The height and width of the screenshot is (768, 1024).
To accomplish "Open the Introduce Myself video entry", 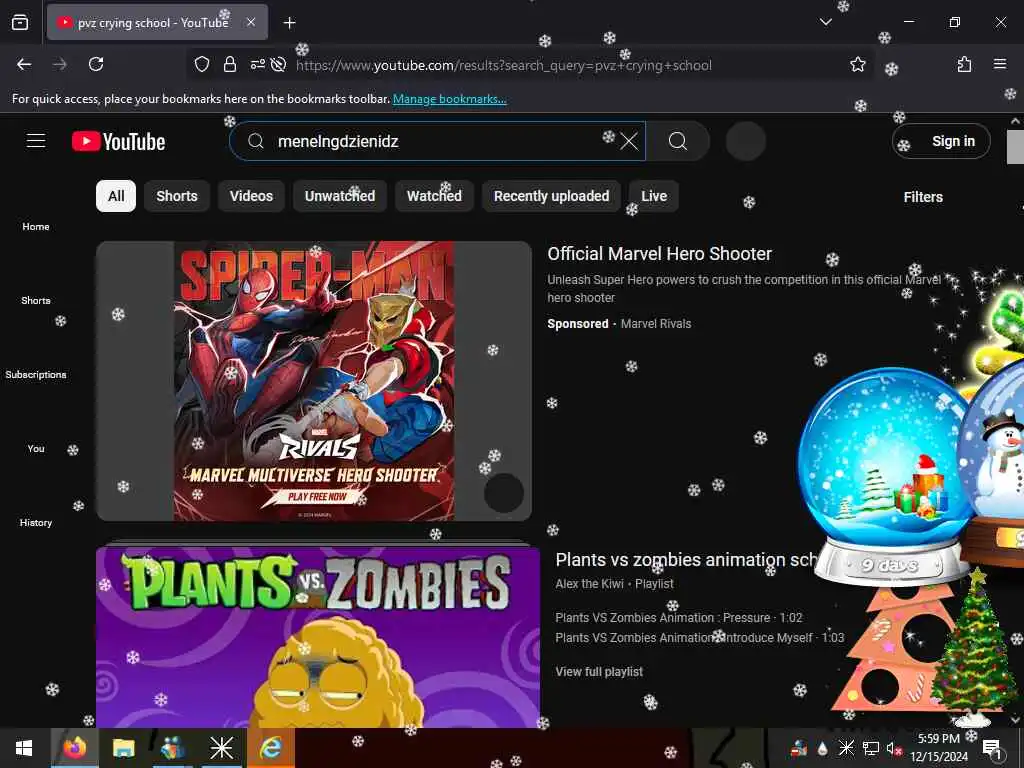I will pos(699,637).
